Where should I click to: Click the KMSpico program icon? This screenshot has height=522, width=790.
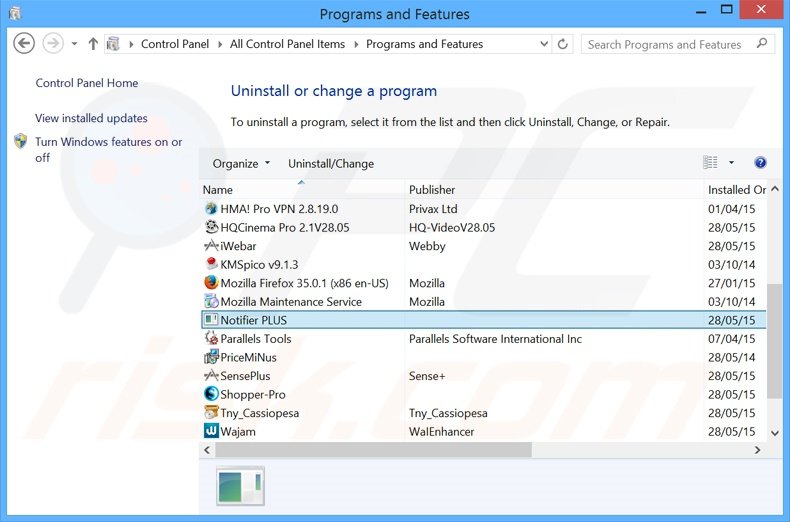coord(211,264)
